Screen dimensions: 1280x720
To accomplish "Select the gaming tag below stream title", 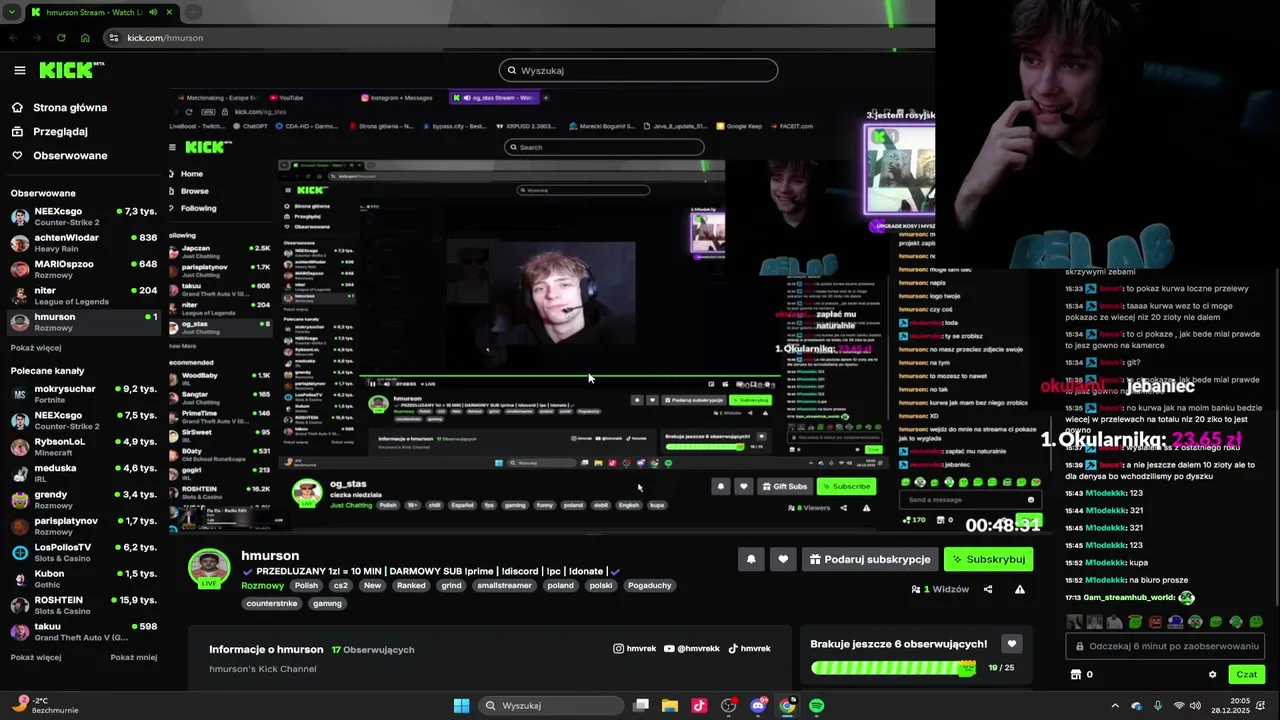I will 327,603.
